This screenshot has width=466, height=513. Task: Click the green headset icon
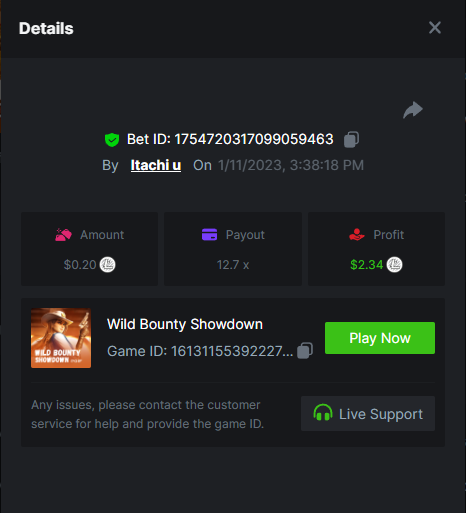click(323, 413)
